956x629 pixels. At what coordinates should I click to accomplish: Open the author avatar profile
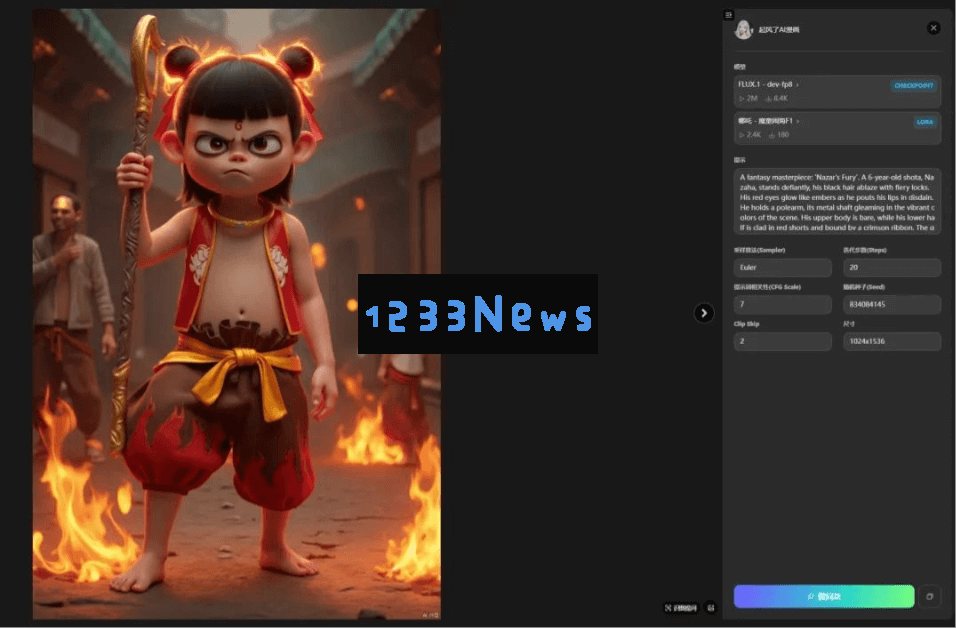[x=743, y=29]
